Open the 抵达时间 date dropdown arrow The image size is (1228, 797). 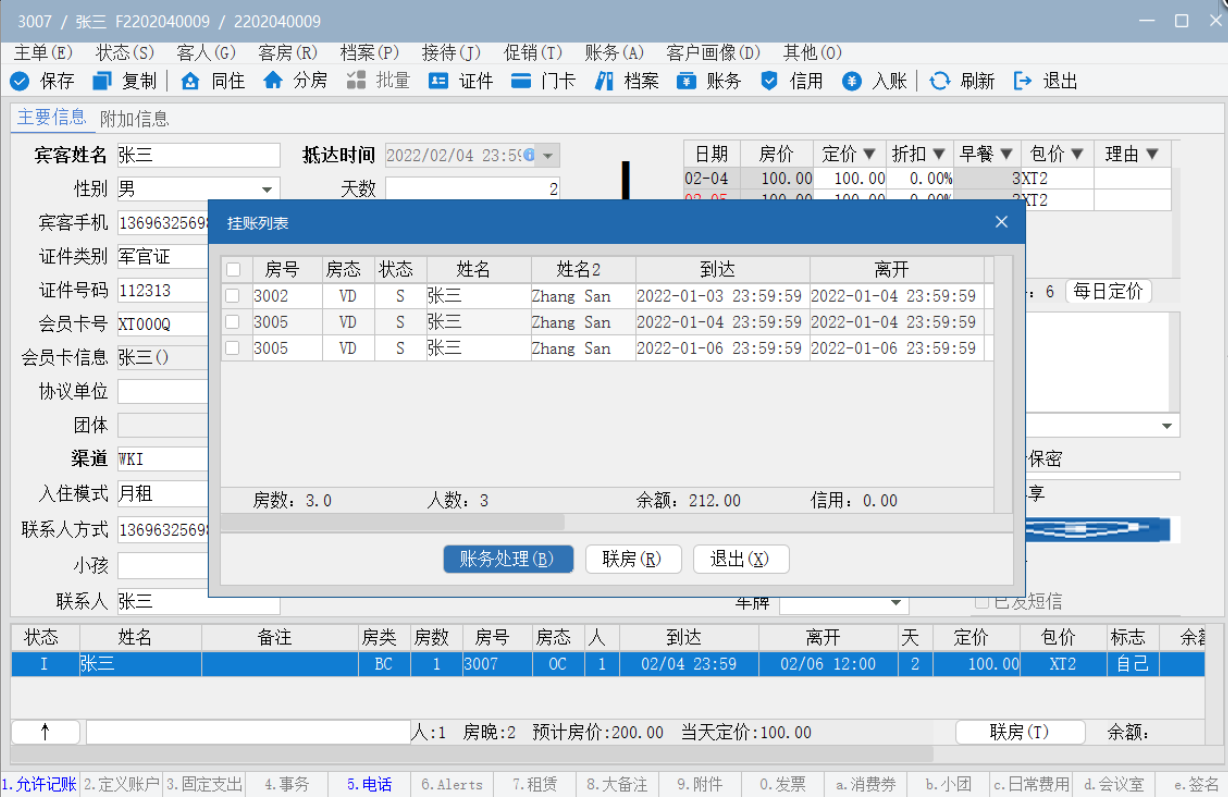coord(548,156)
